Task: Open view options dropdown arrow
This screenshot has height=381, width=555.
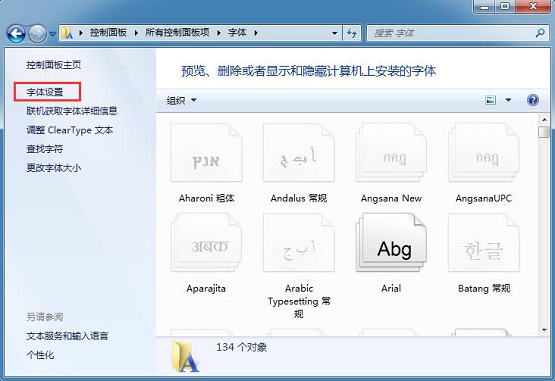Action: tap(508, 100)
